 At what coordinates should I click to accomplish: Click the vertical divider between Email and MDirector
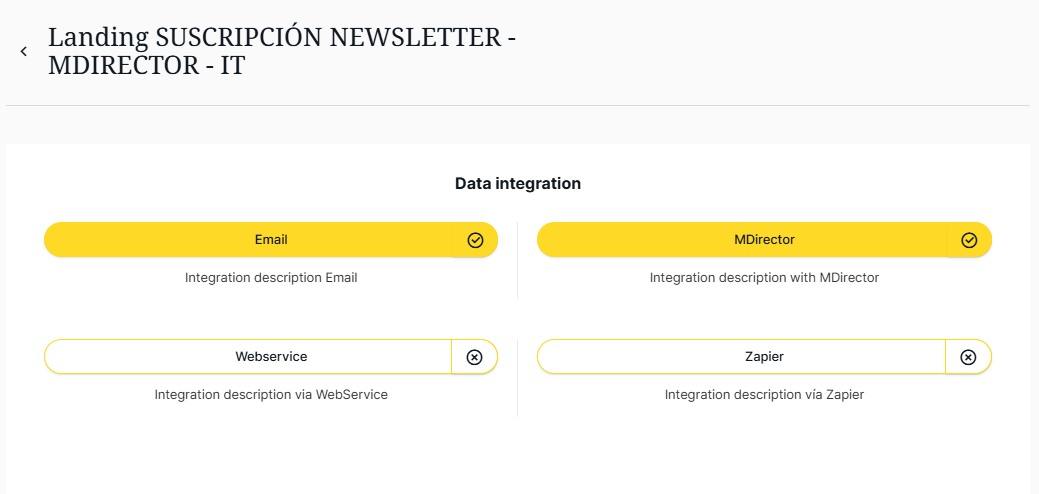pos(517,260)
